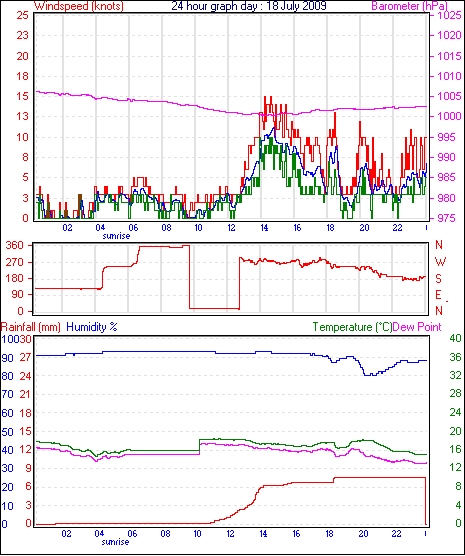Click the sunrise marker under the wind graph
Screen dimensions: 465x556
(x=116, y=235)
